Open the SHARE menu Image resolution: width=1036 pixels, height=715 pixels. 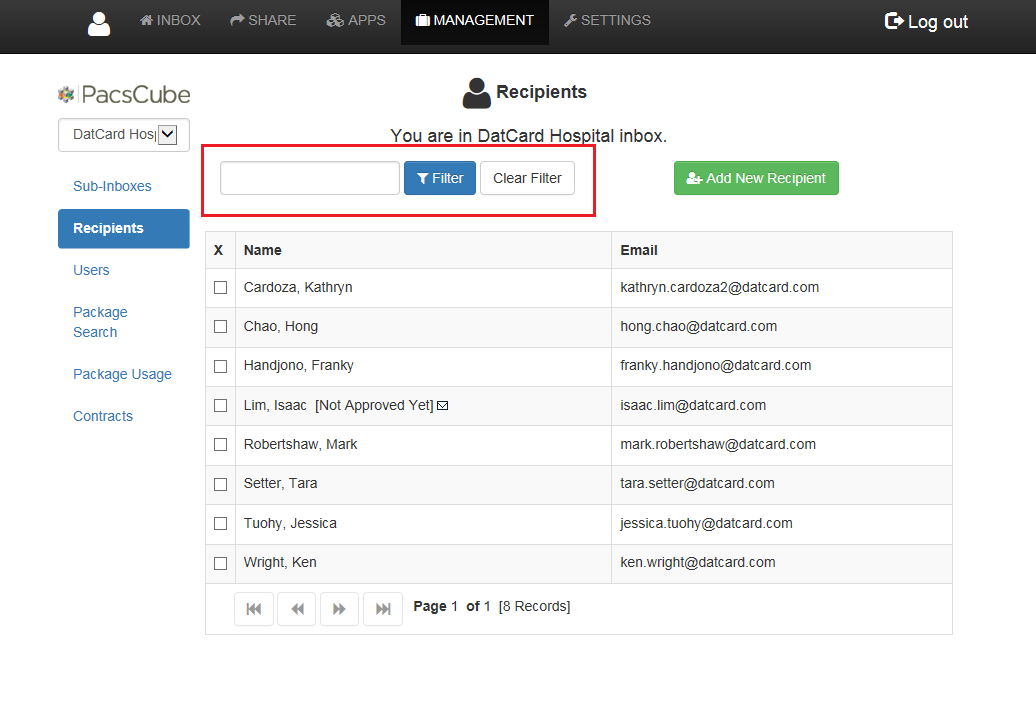[263, 20]
